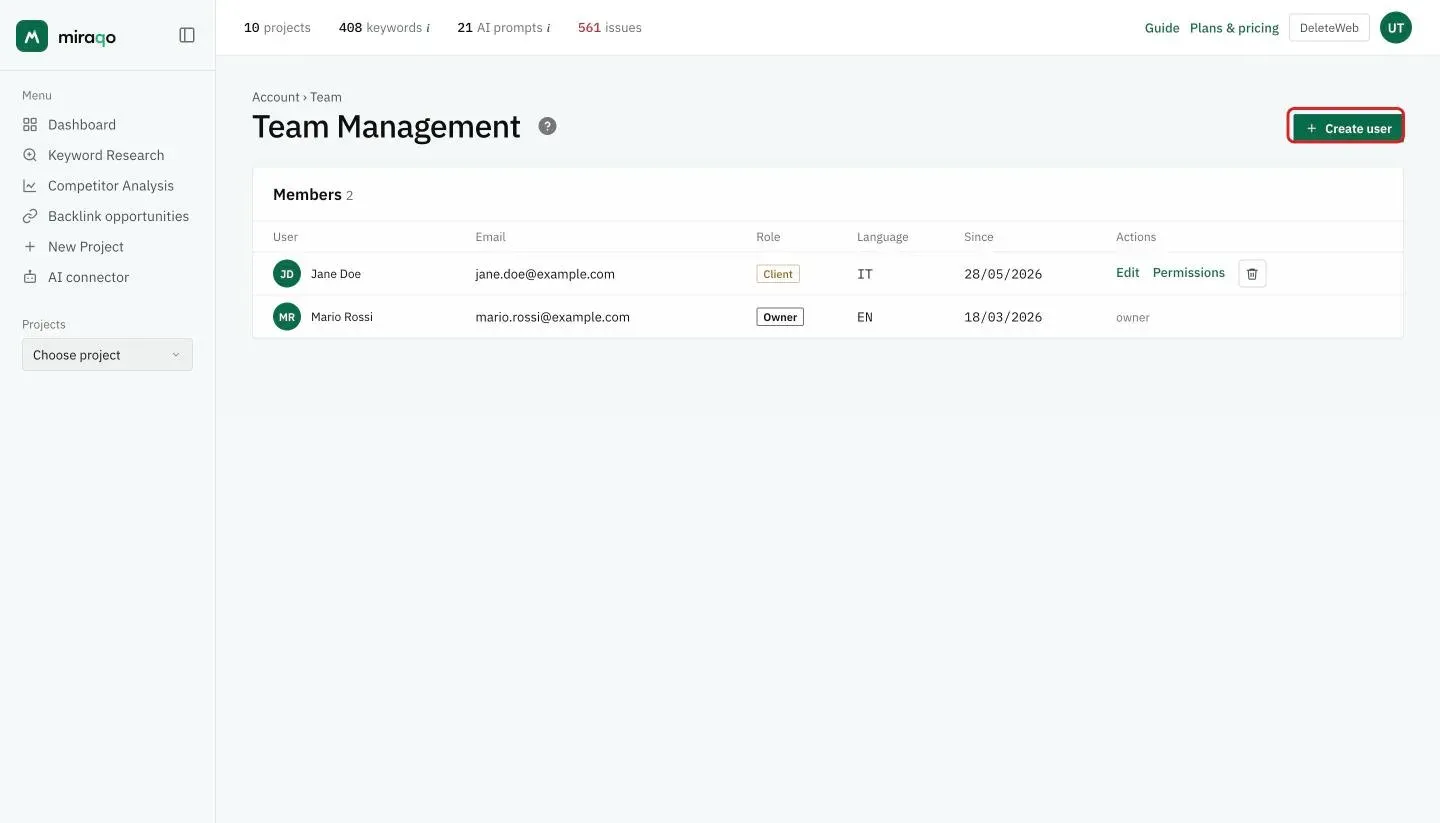
Task: Select mario.rossi@example.com email cell
Action: [552, 317]
